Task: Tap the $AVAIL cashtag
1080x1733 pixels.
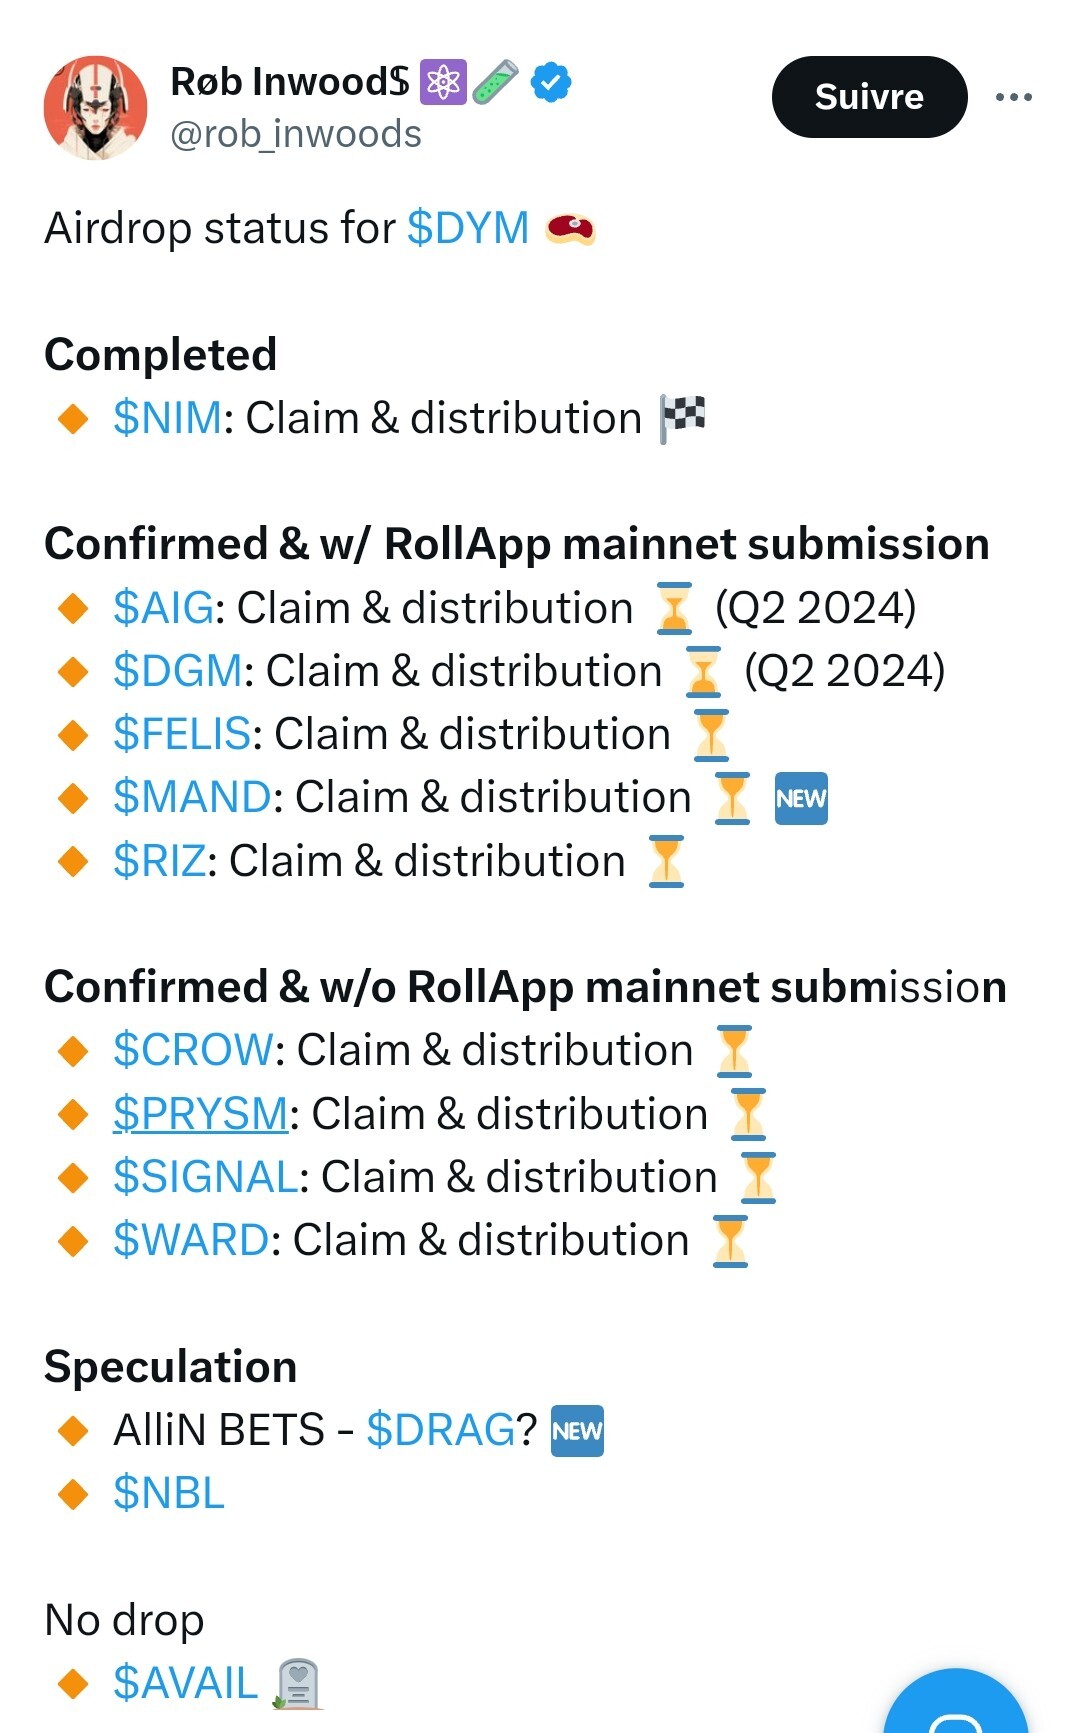Action: (x=185, y=1683)
